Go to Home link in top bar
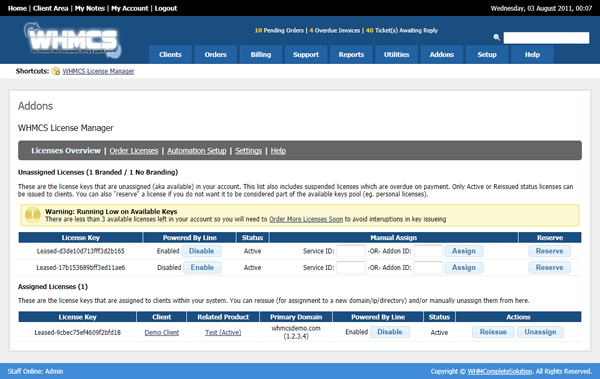600x379 pixels. (x=17, y=8)
